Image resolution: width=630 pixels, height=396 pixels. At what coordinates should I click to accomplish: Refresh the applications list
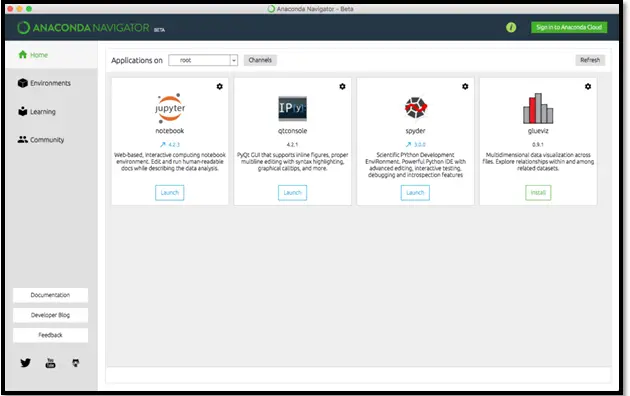coord(590,60)
